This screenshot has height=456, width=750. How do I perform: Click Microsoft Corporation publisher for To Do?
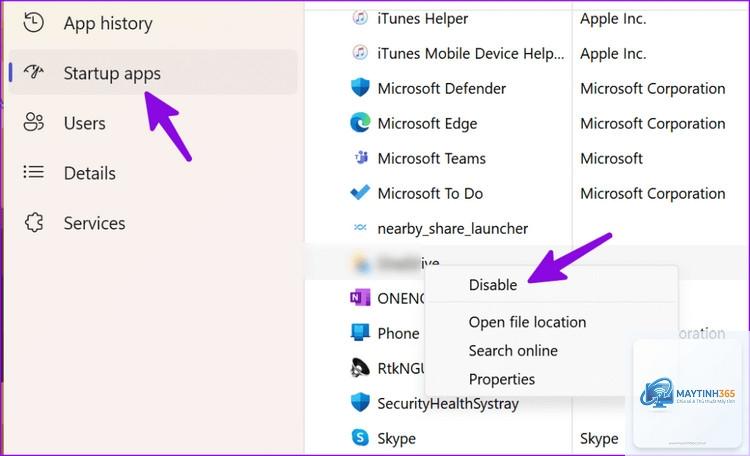(x=652, y=193)
